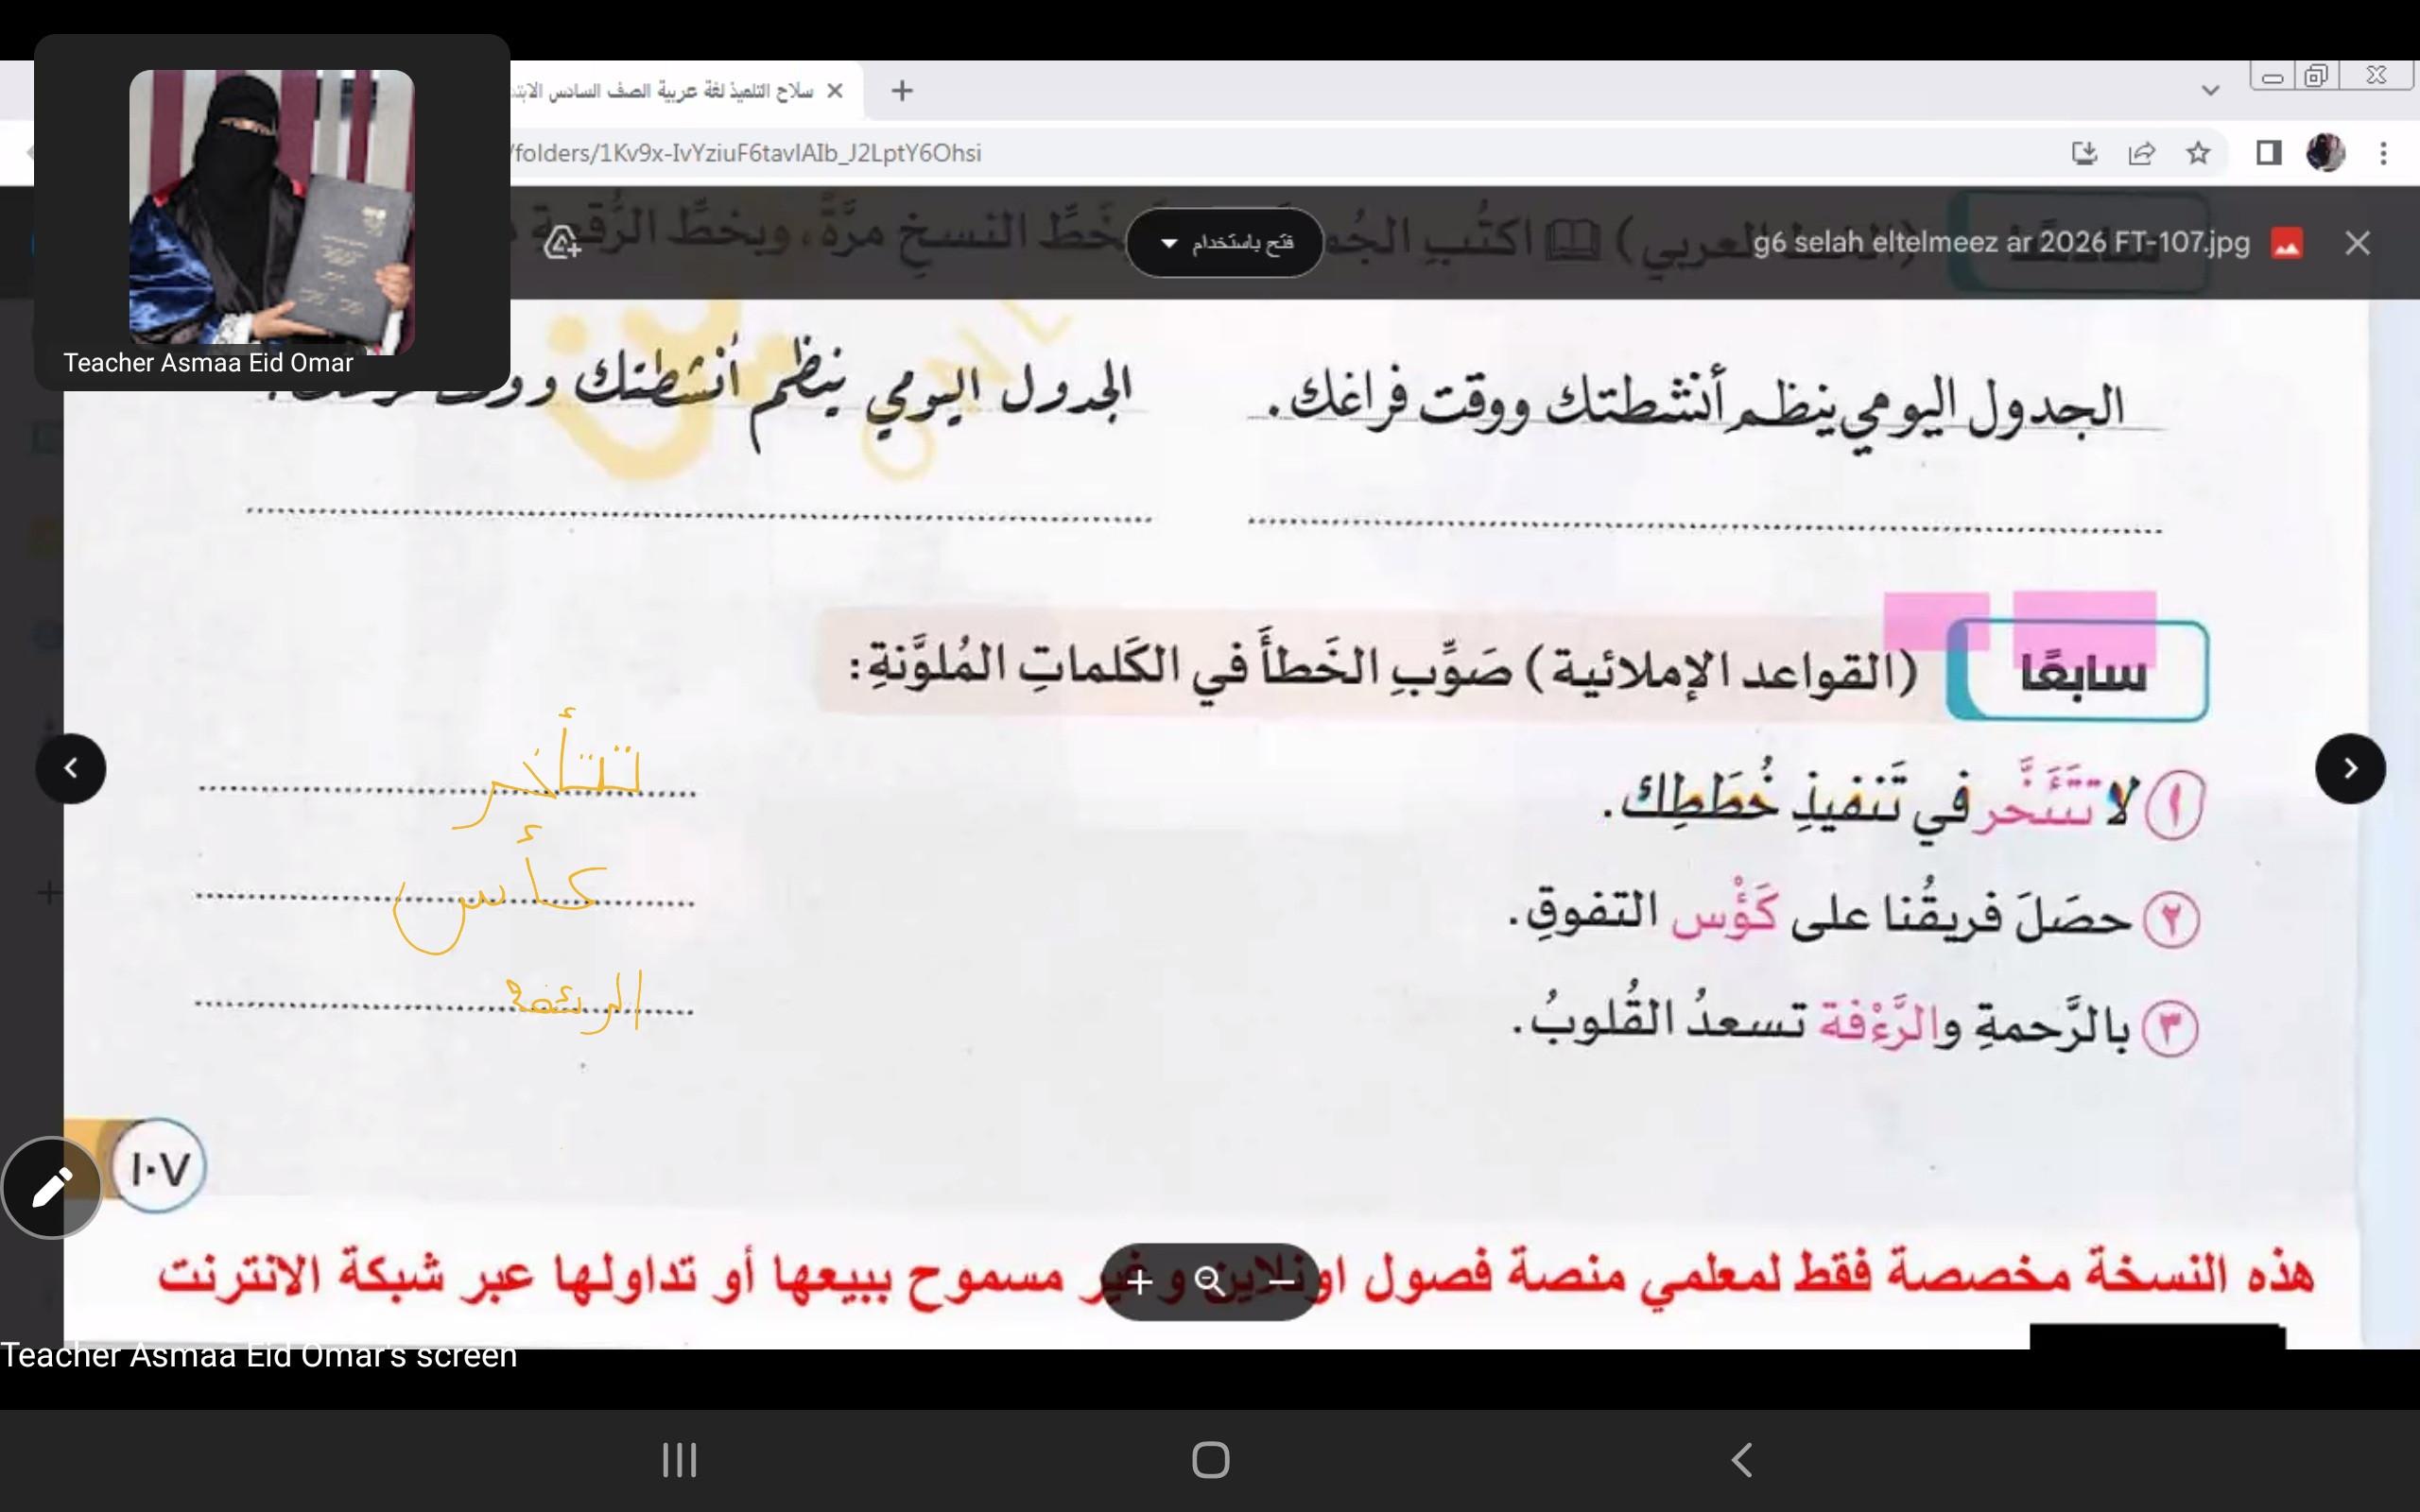The width and height of the screenshot is (2420, 1512).
Task: Zoom in on the image viewer
Action: point(1139,1281)
